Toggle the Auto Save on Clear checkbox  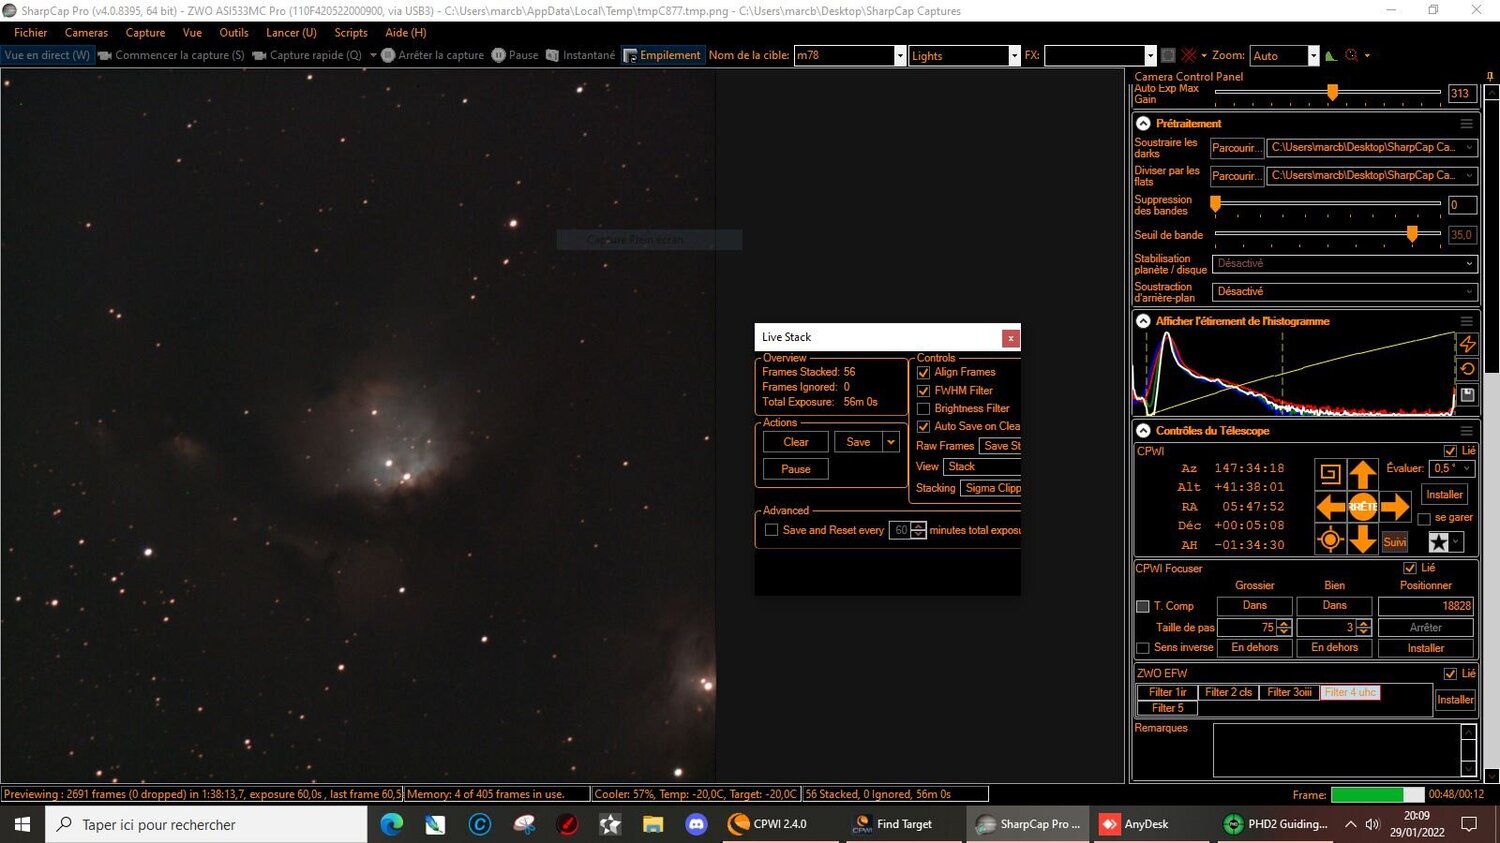[923, 427]
